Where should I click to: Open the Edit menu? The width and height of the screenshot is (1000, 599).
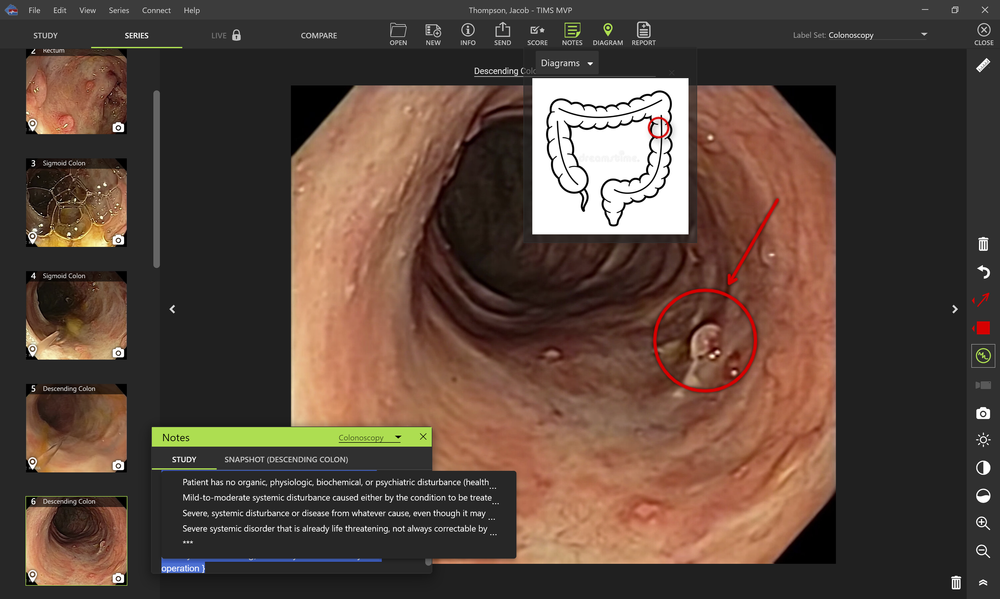pyautogui.click(x=59, y=10)
